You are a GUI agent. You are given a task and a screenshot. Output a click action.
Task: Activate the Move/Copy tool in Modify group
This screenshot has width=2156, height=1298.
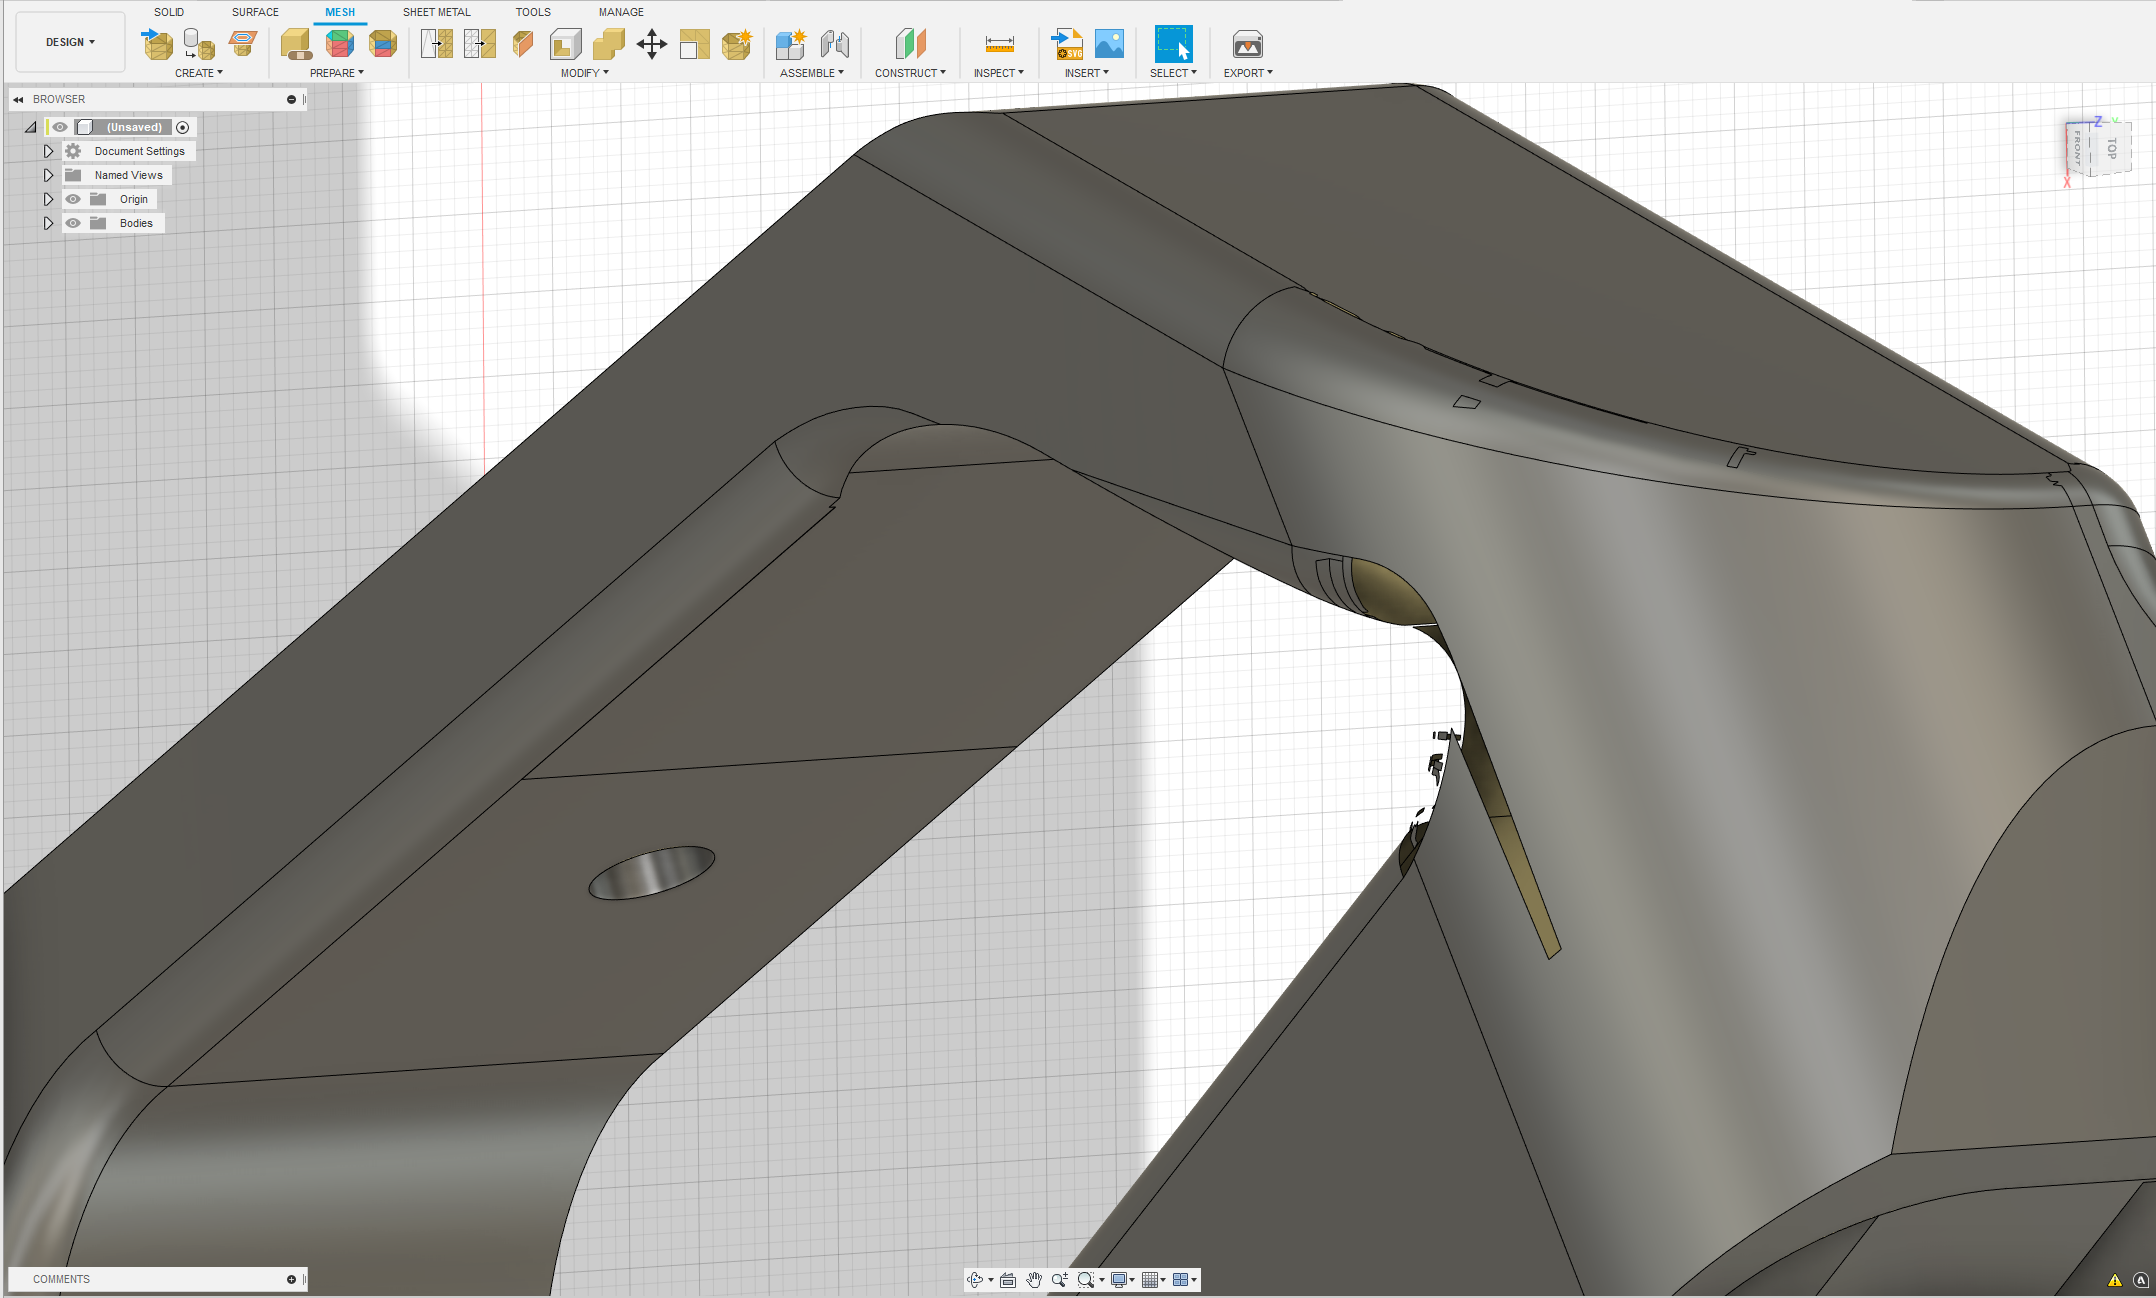click(651, 45)
